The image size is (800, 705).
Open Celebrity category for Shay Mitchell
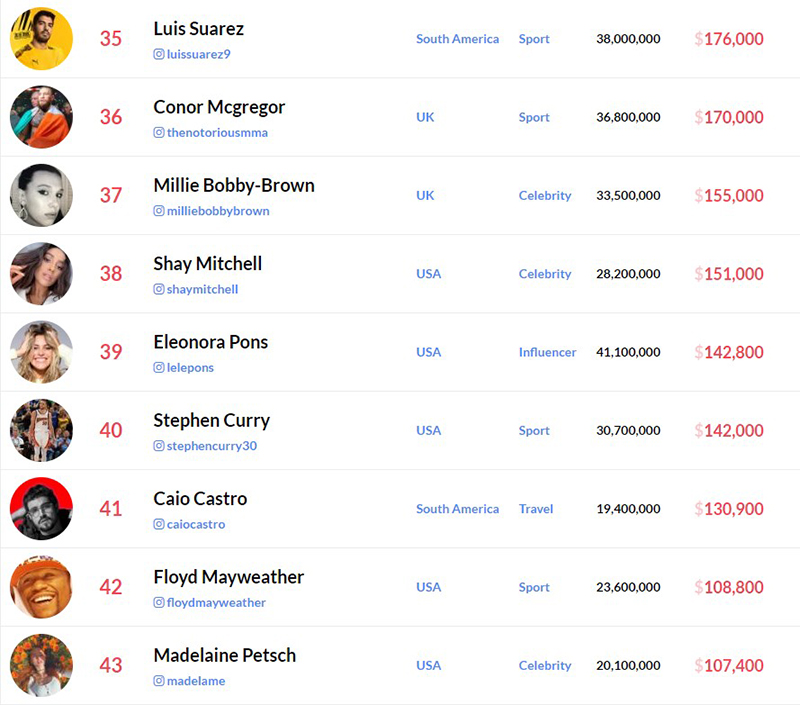tap(545, 274)
